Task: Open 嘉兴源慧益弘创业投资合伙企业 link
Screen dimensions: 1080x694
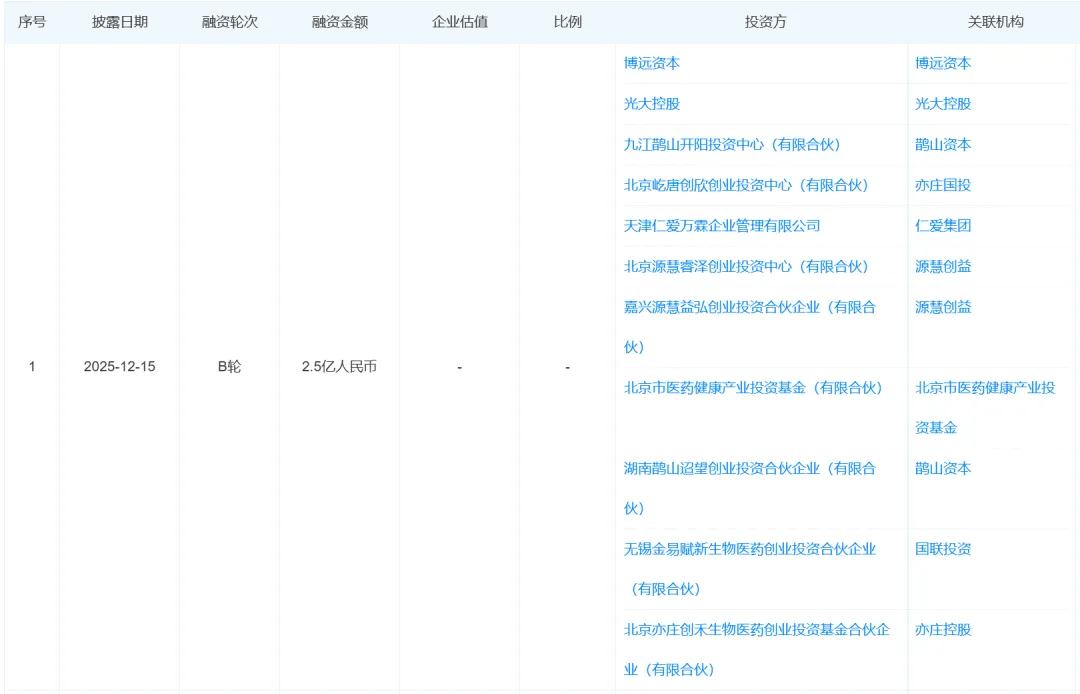Action: click(x=749, y=327)
